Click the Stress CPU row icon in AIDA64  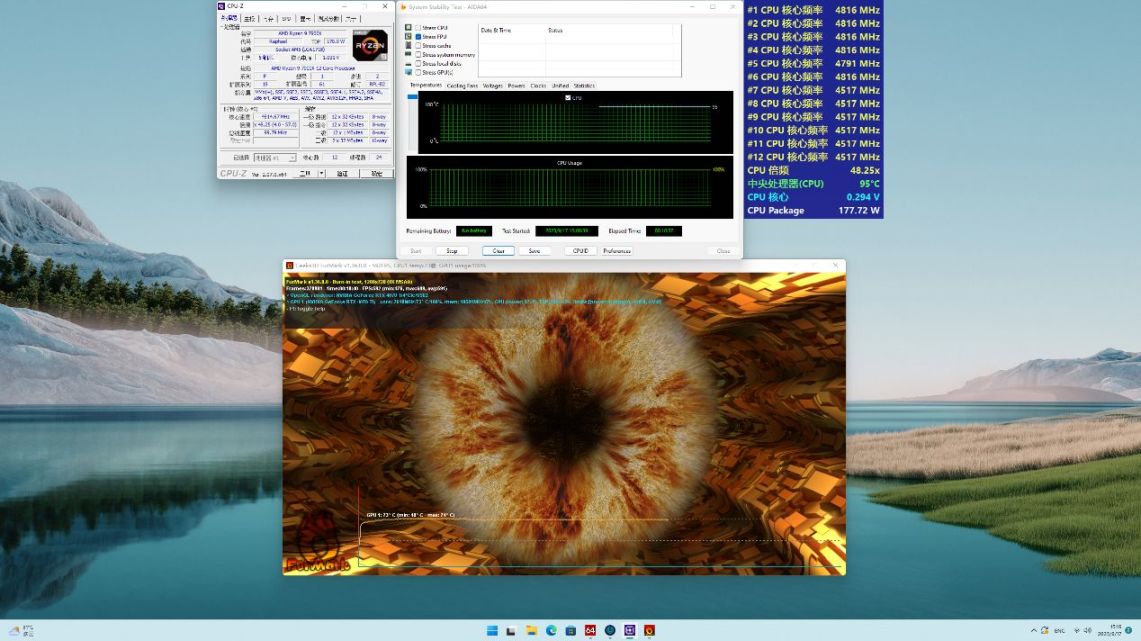[408, 28]
